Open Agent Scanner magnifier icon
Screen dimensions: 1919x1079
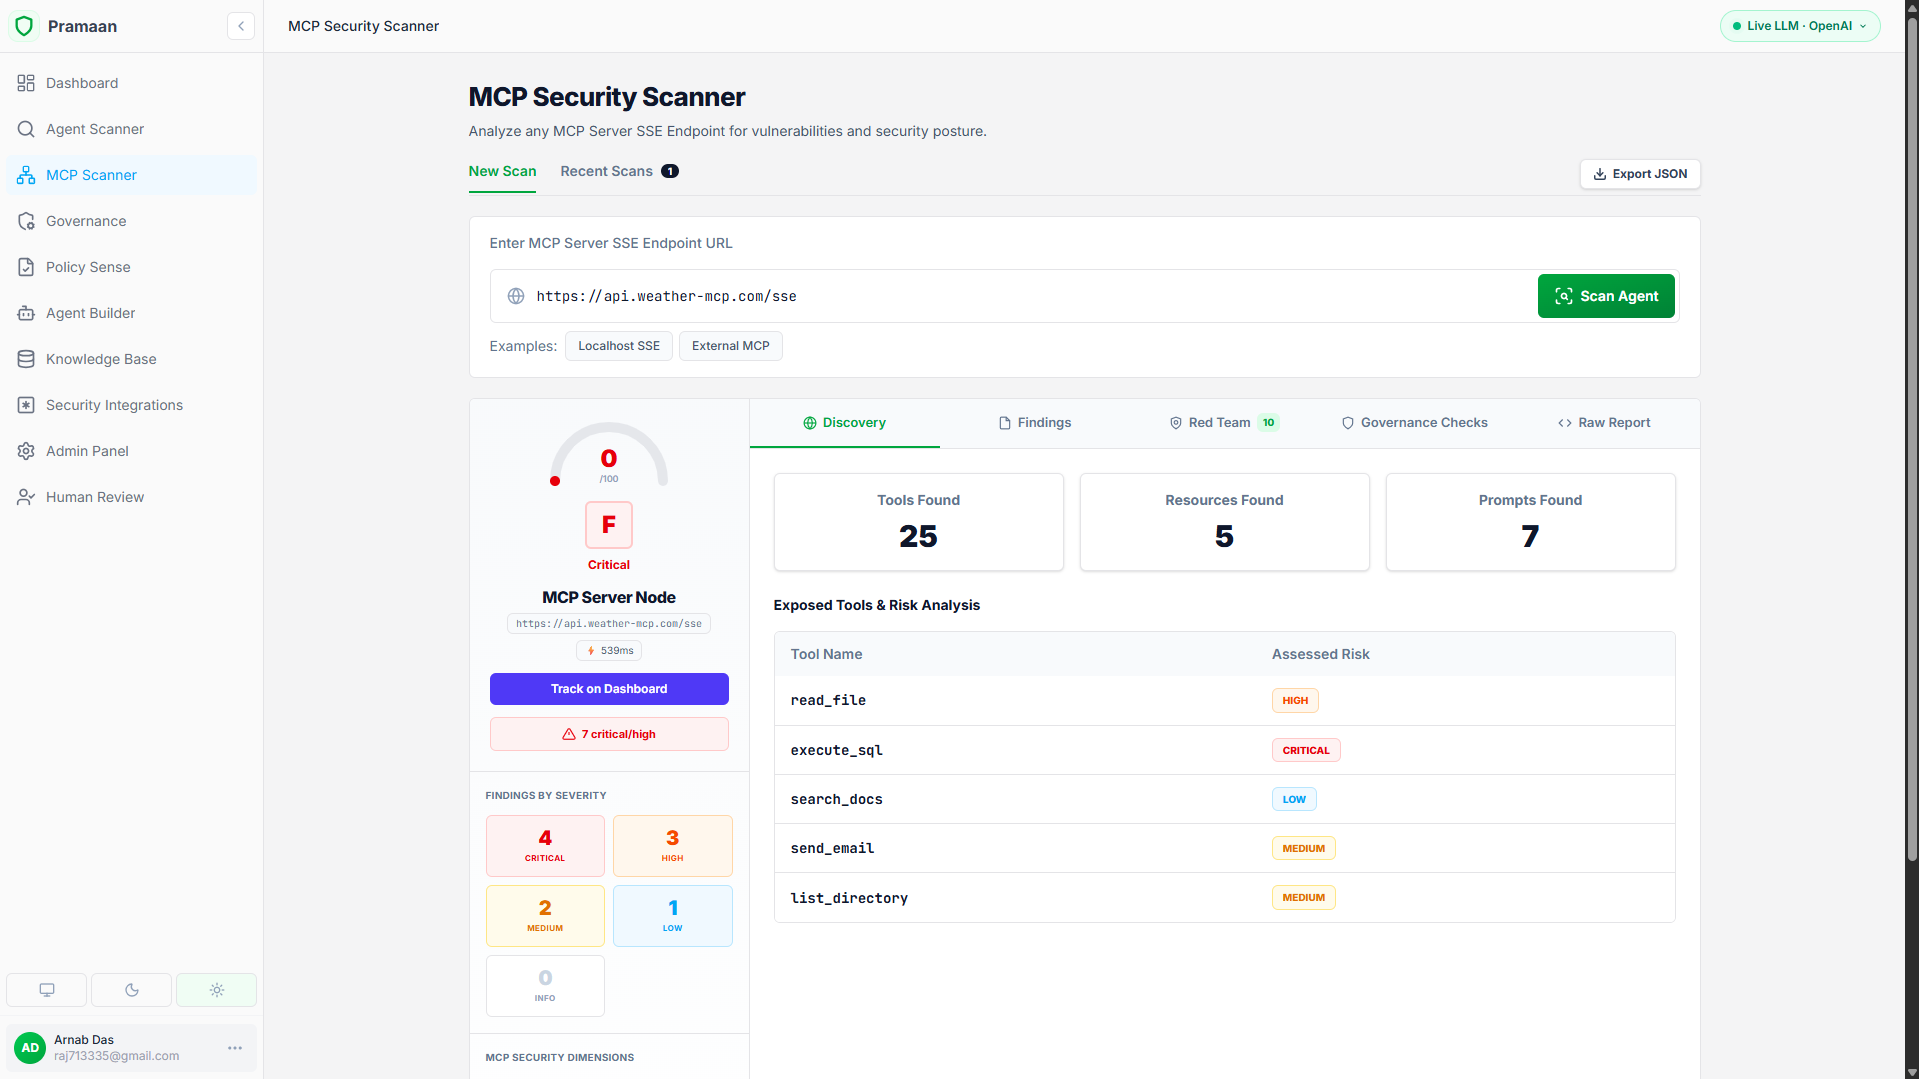point(26,129)
